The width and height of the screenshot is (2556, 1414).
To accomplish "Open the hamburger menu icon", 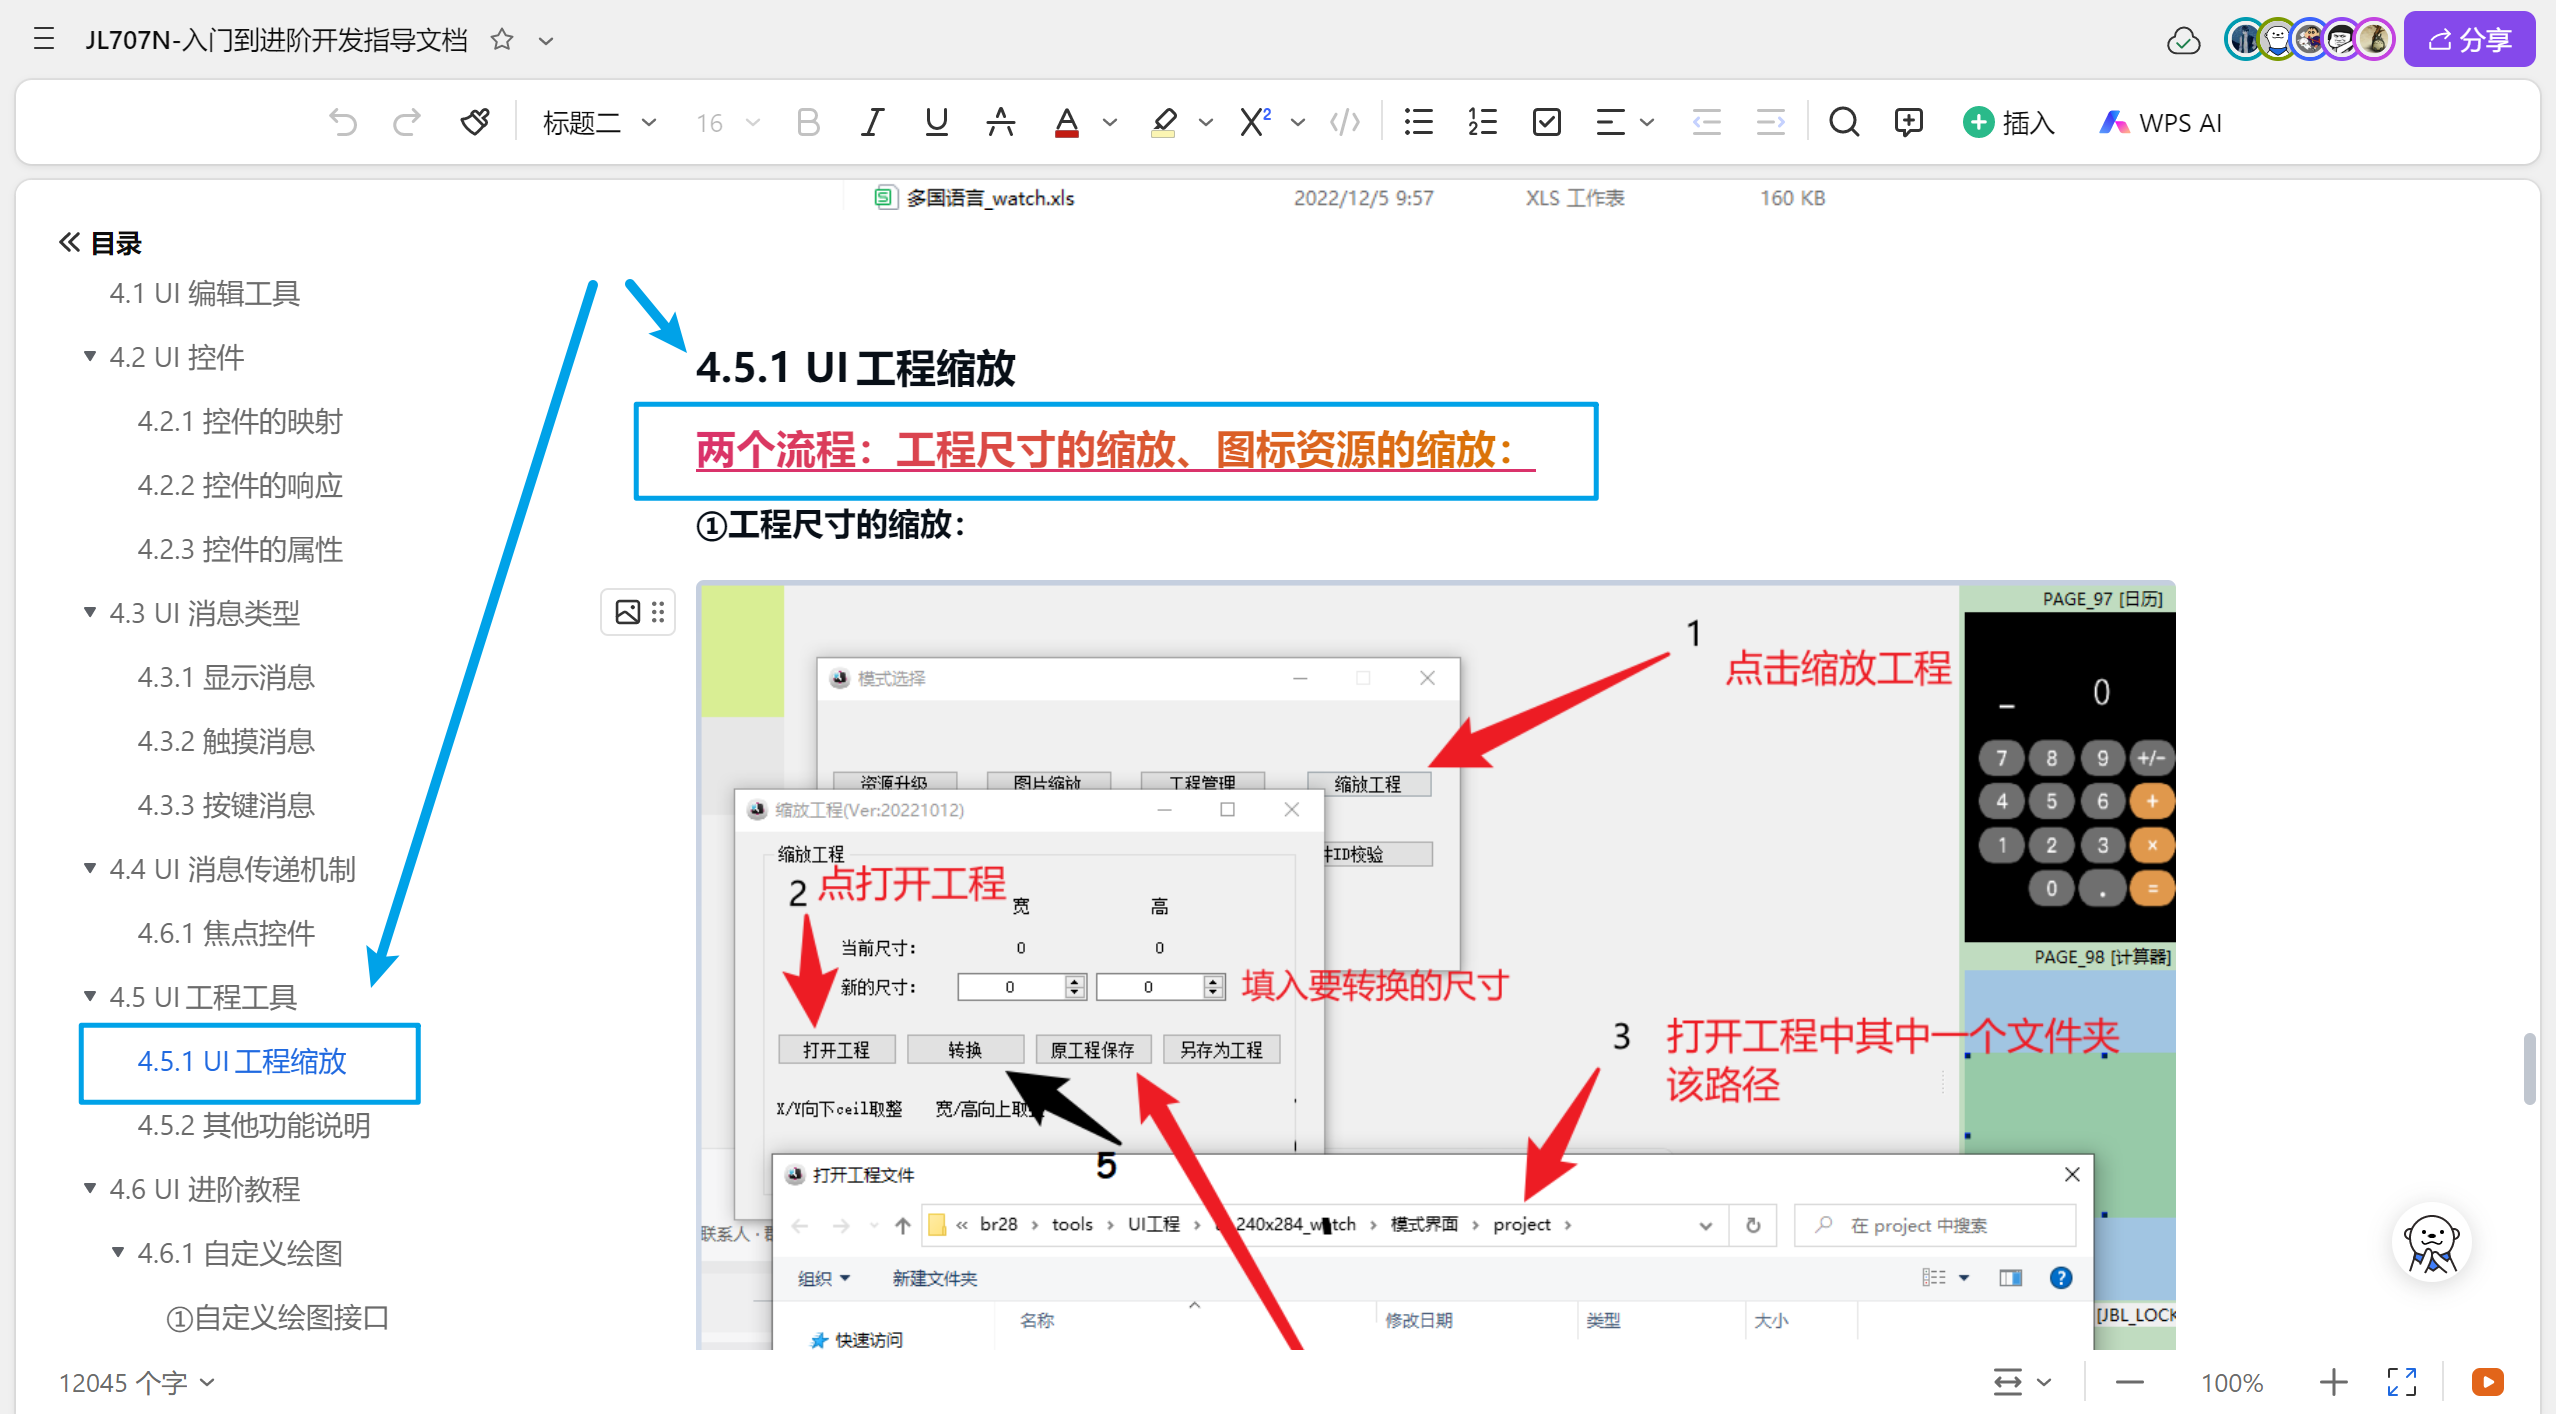I will 43,40.
